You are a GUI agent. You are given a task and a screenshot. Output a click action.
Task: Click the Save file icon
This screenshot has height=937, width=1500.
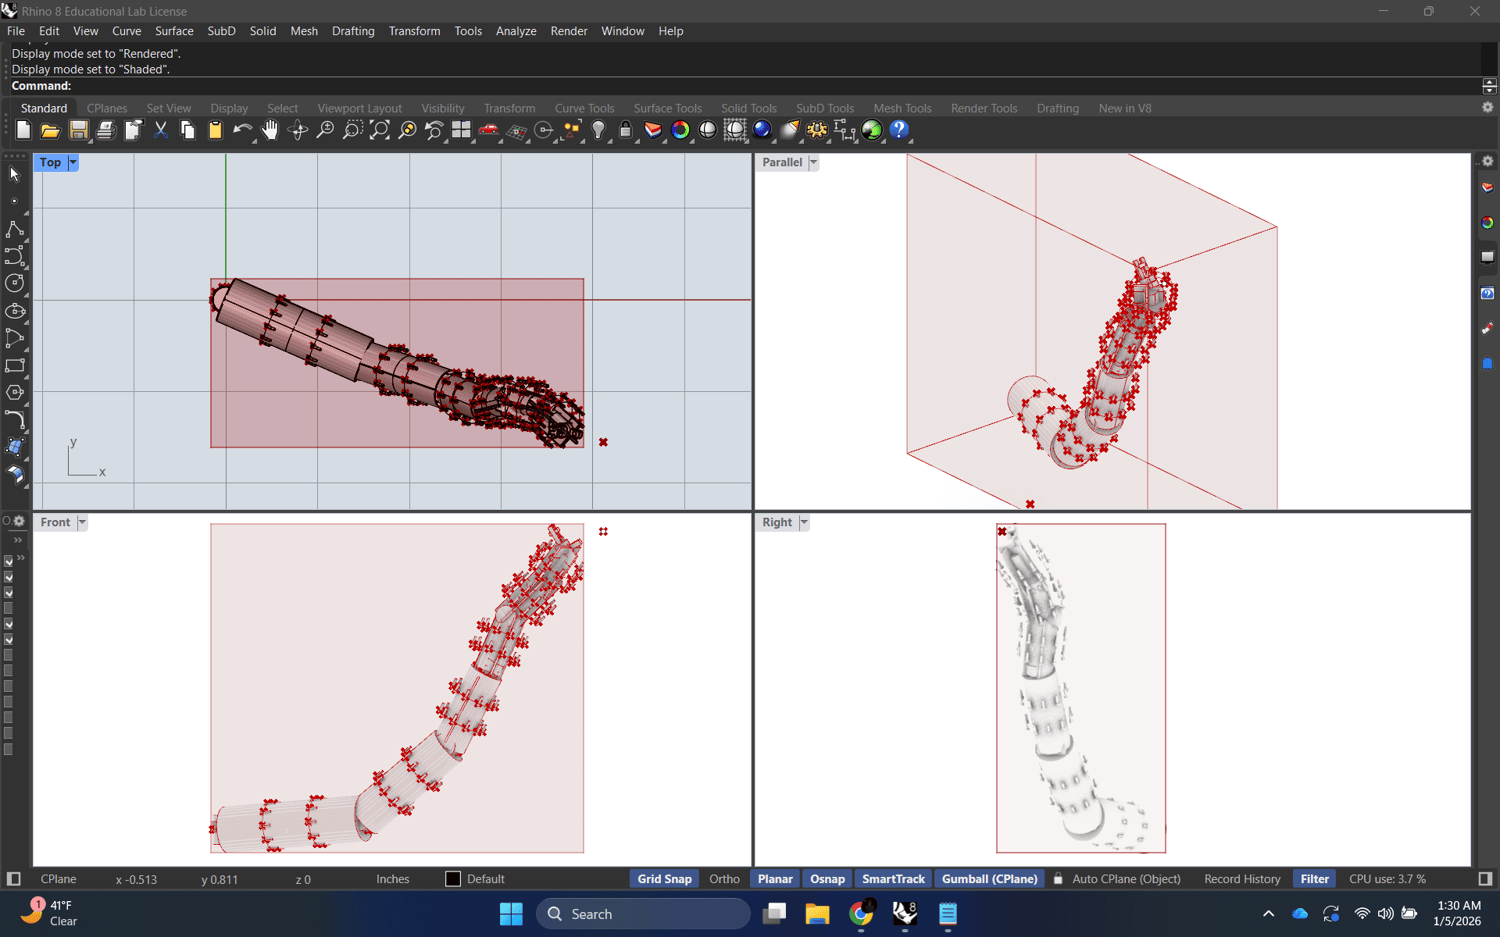78,130
